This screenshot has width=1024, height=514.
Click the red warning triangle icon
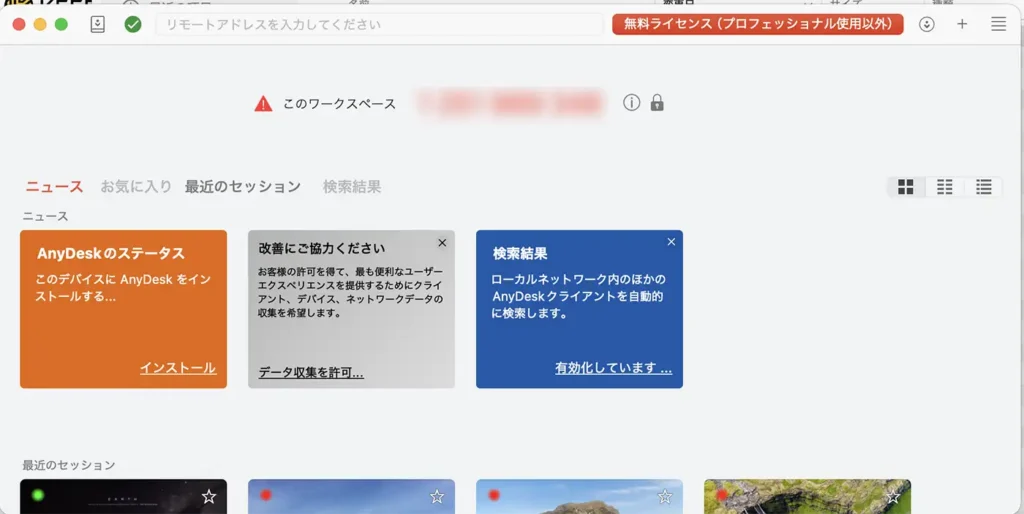point(263,103)
